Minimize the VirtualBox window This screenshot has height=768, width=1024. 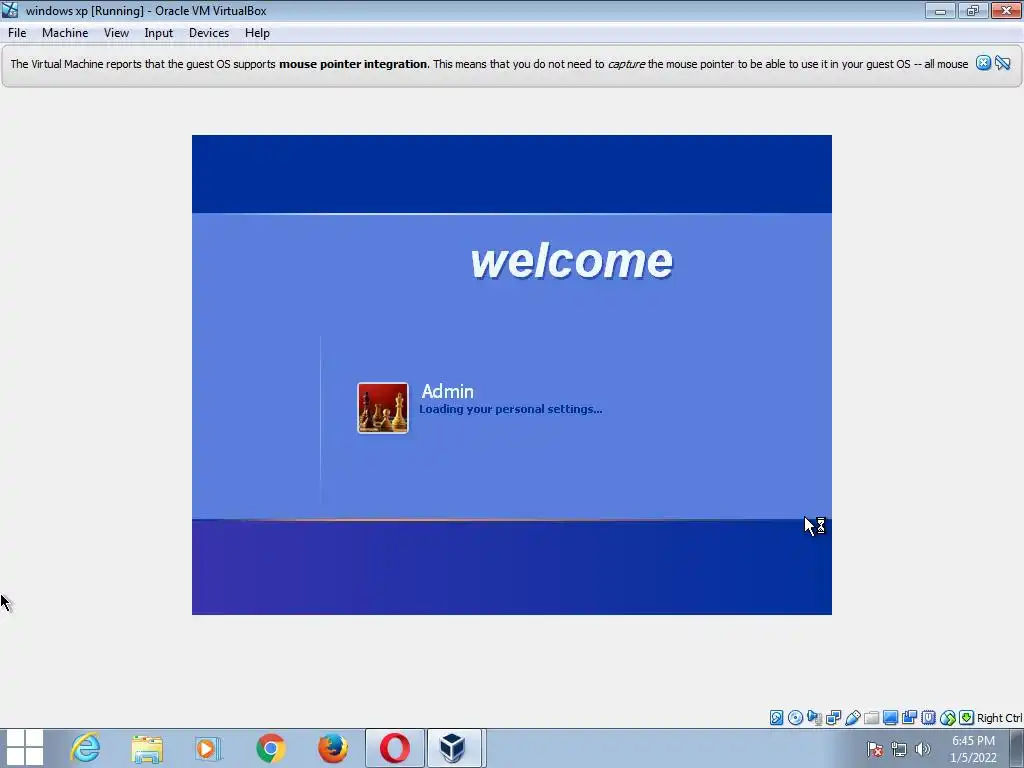(x=940, y=10)
